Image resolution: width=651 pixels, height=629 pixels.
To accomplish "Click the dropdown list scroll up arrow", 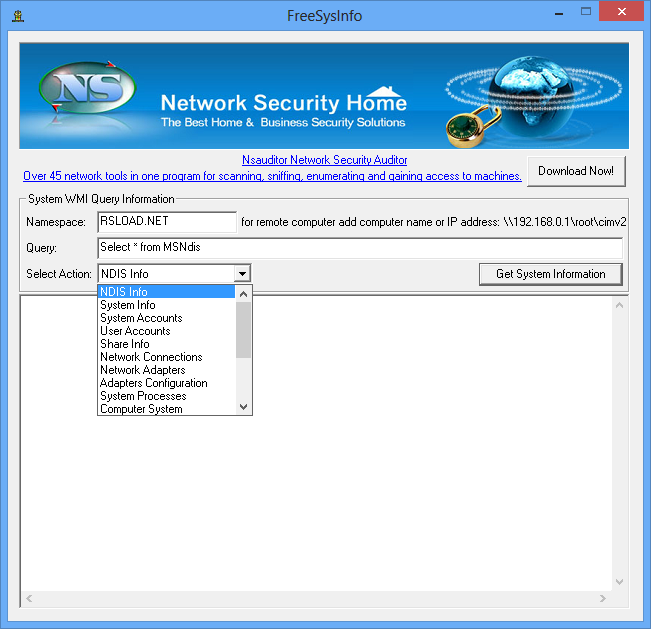I will 244,294.
